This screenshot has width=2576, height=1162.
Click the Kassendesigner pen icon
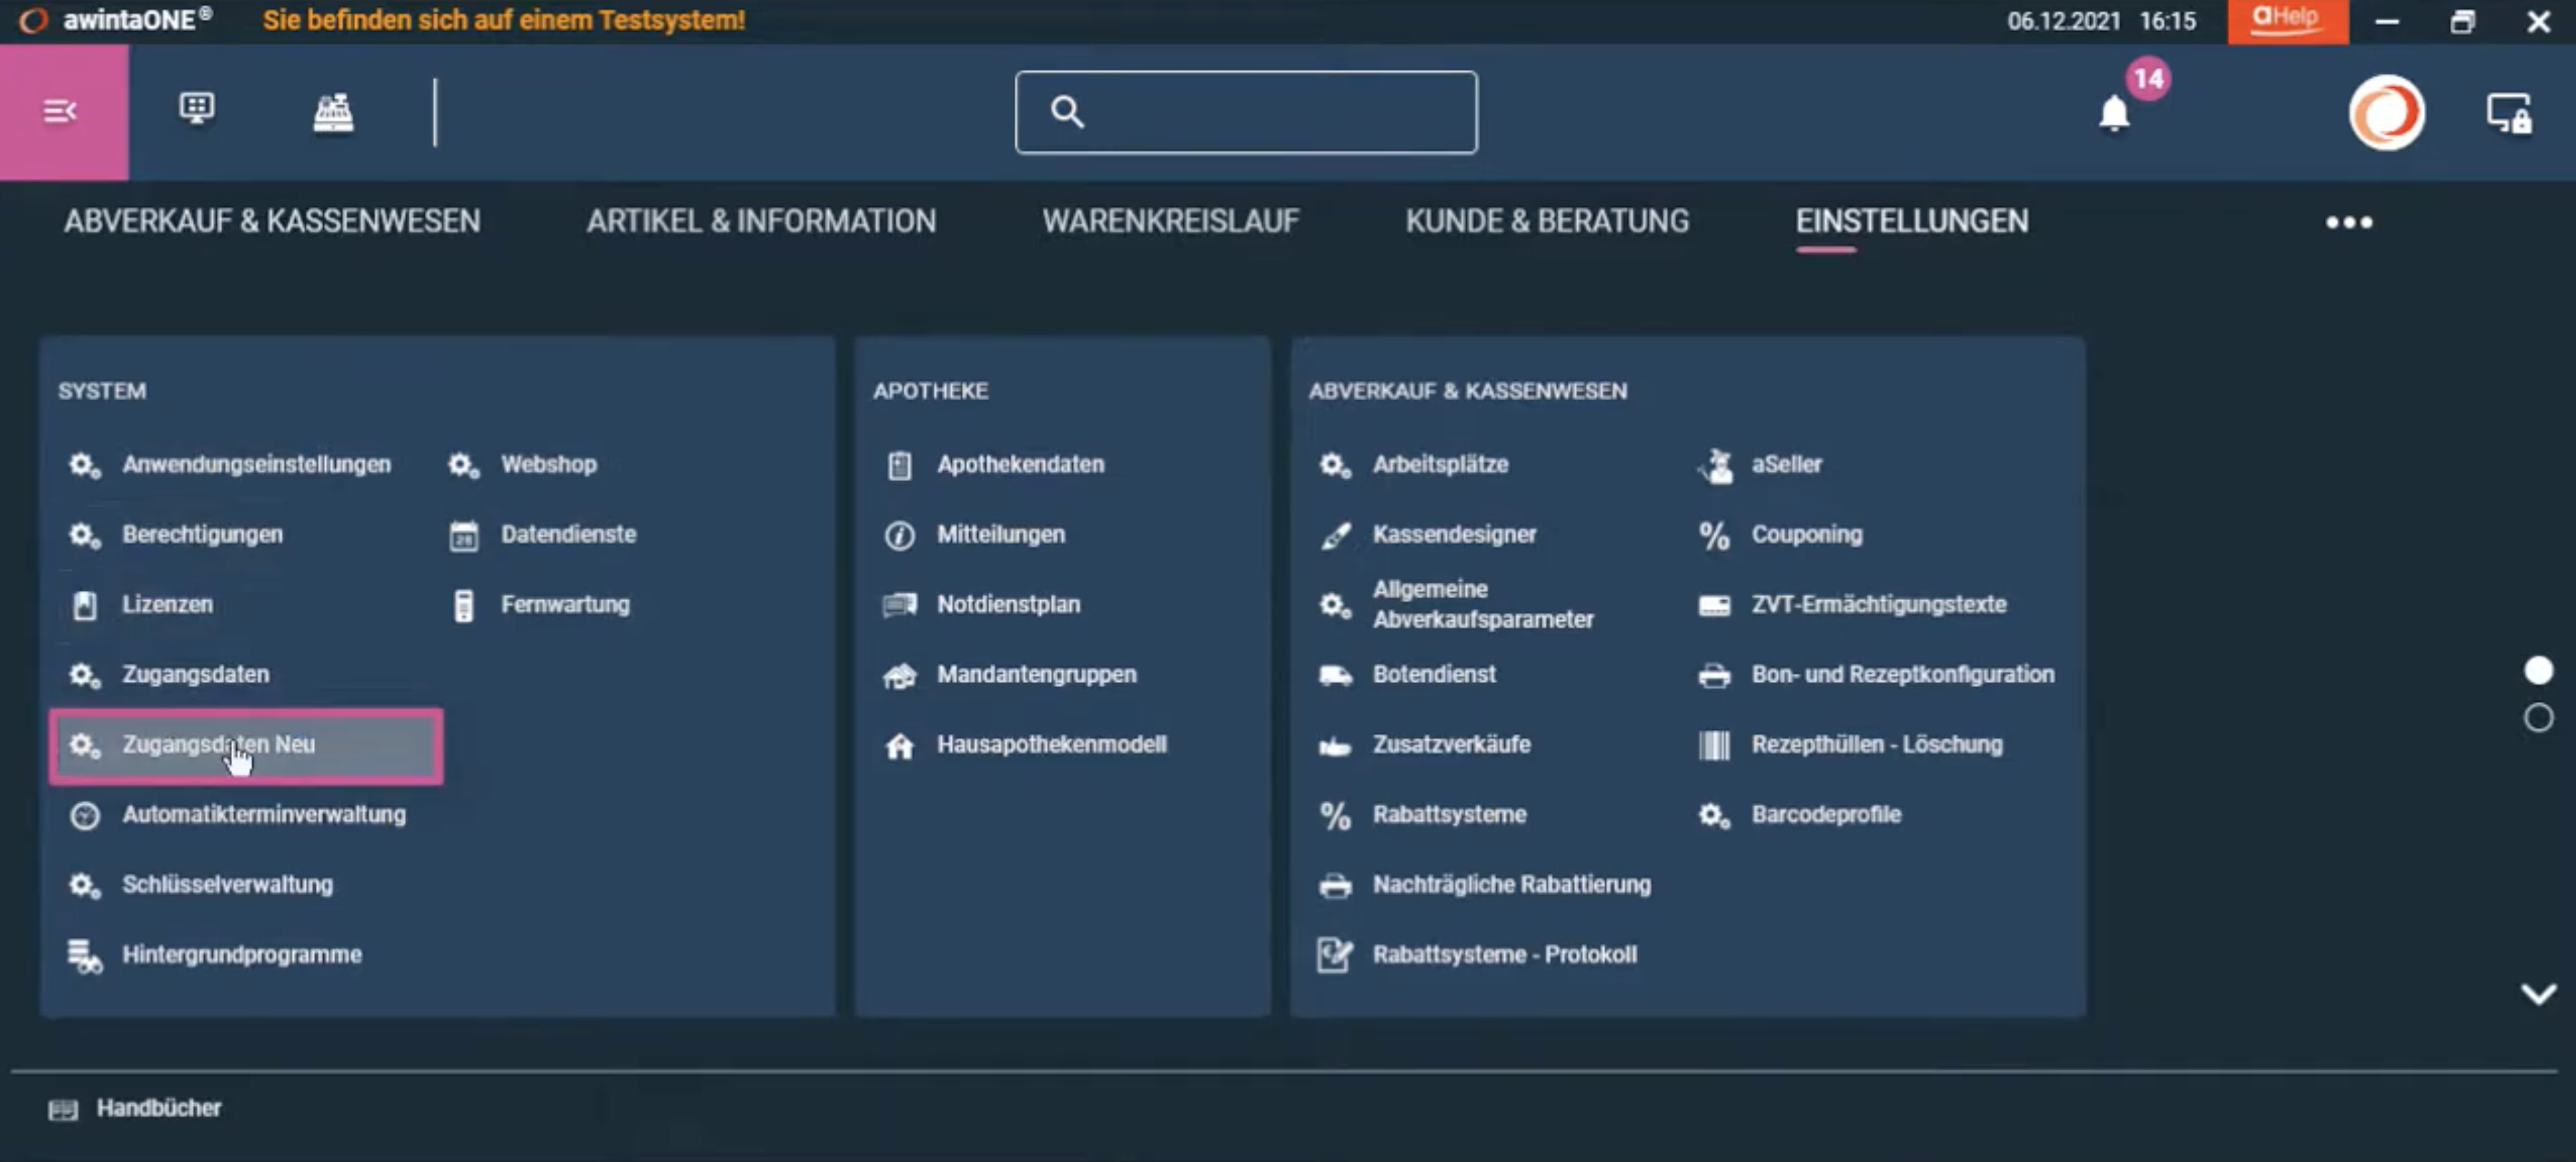tap(1336, 535)
